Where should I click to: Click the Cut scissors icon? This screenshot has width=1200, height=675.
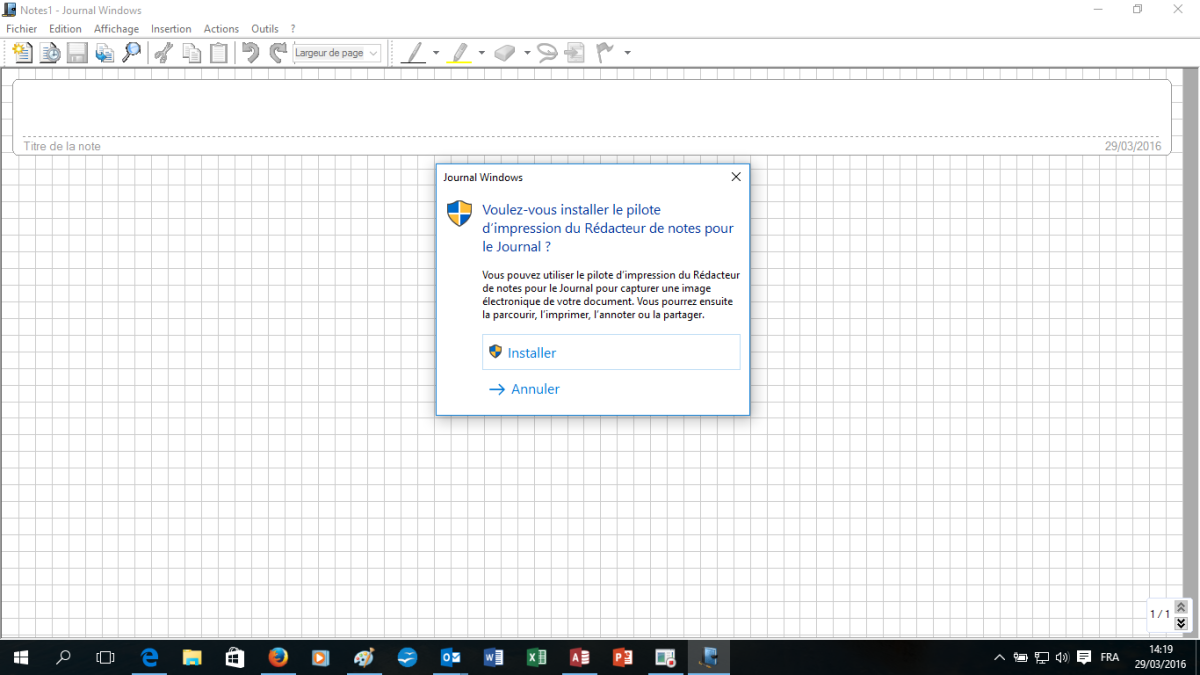tap(164, 53)
